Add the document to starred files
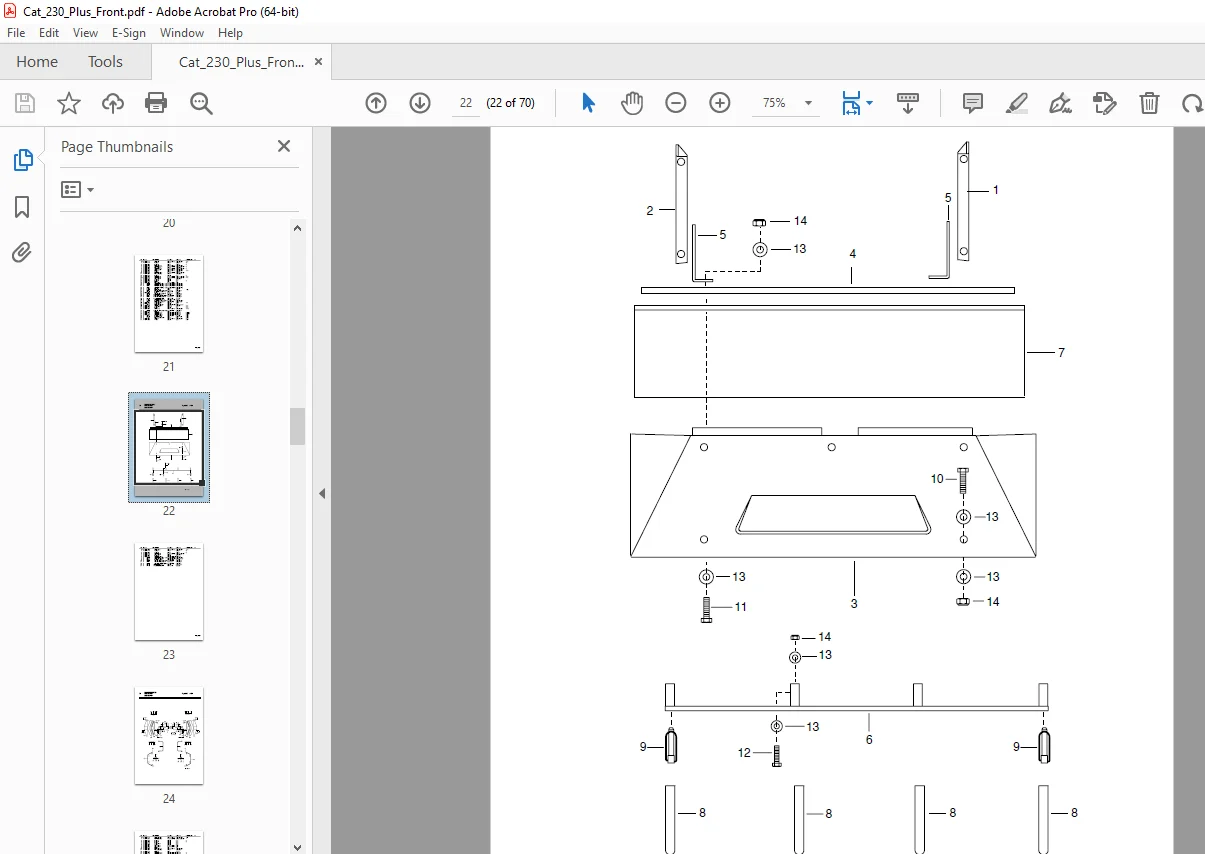This screenshot has height=854, width=1205. pos(69,103)
